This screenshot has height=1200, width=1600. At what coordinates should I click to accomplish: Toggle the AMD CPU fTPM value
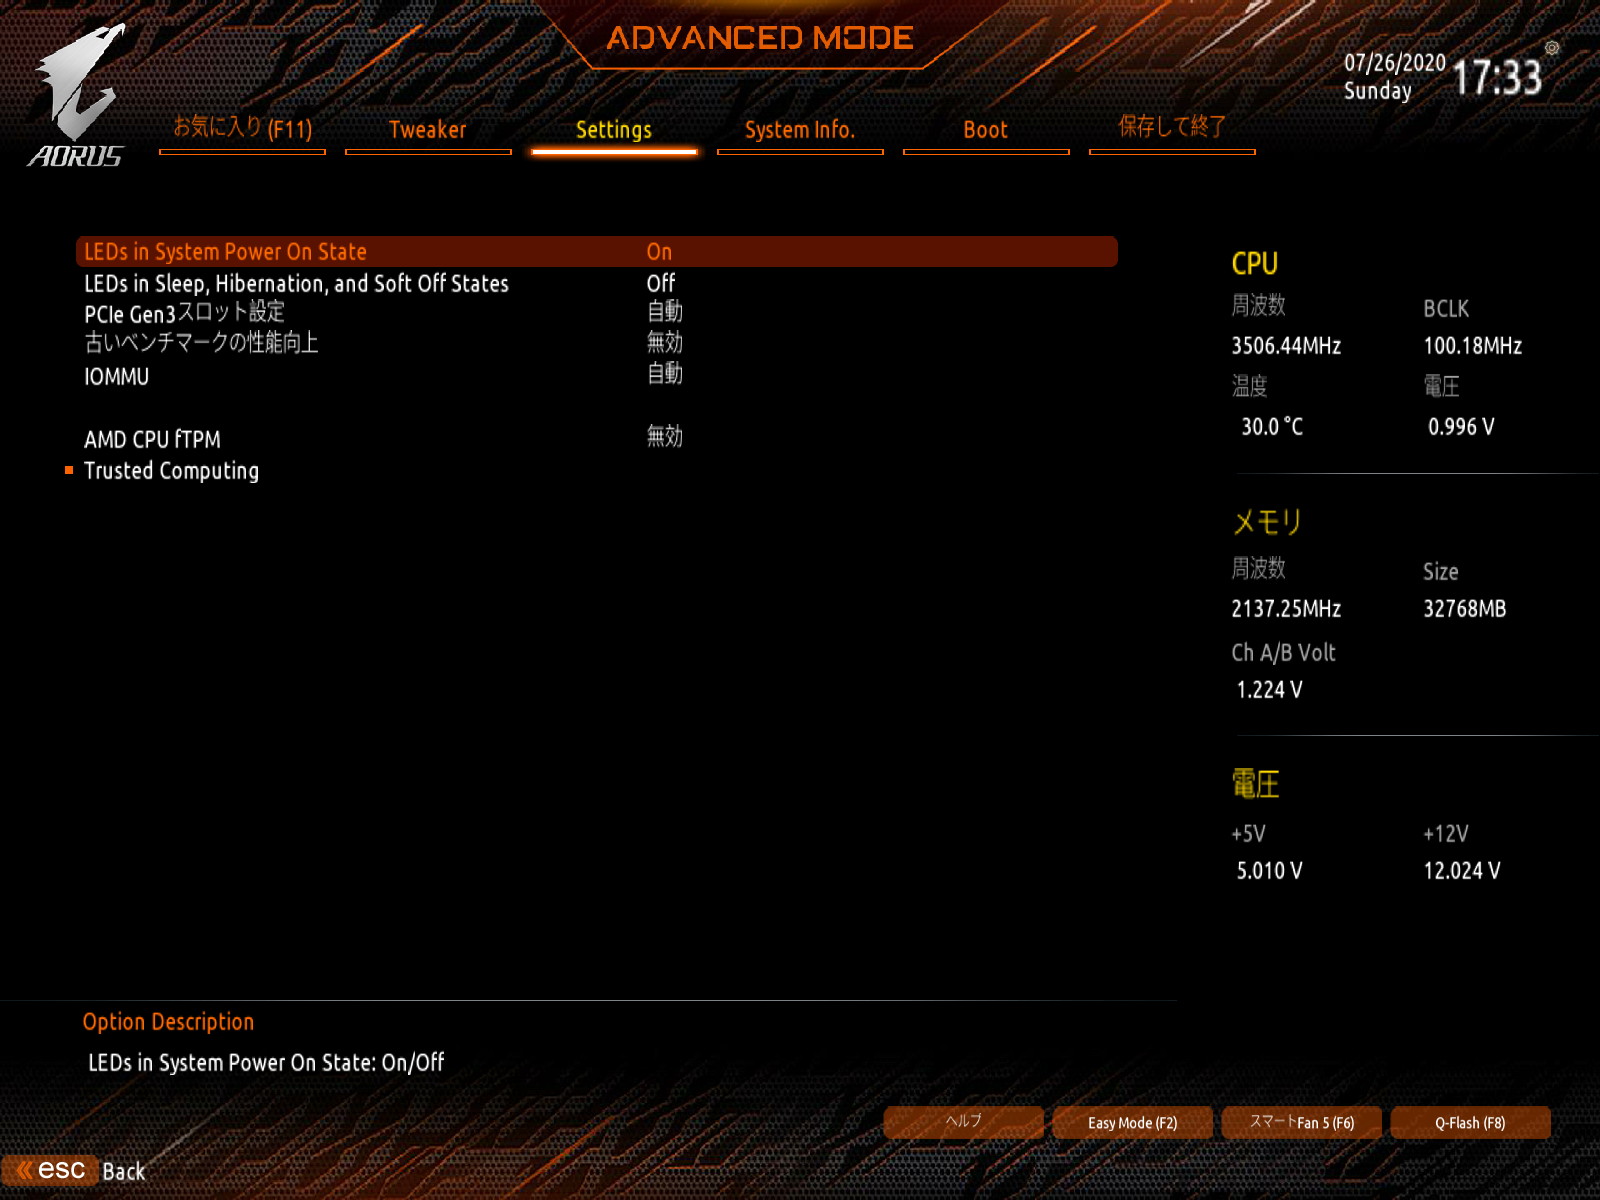[664, 437]
